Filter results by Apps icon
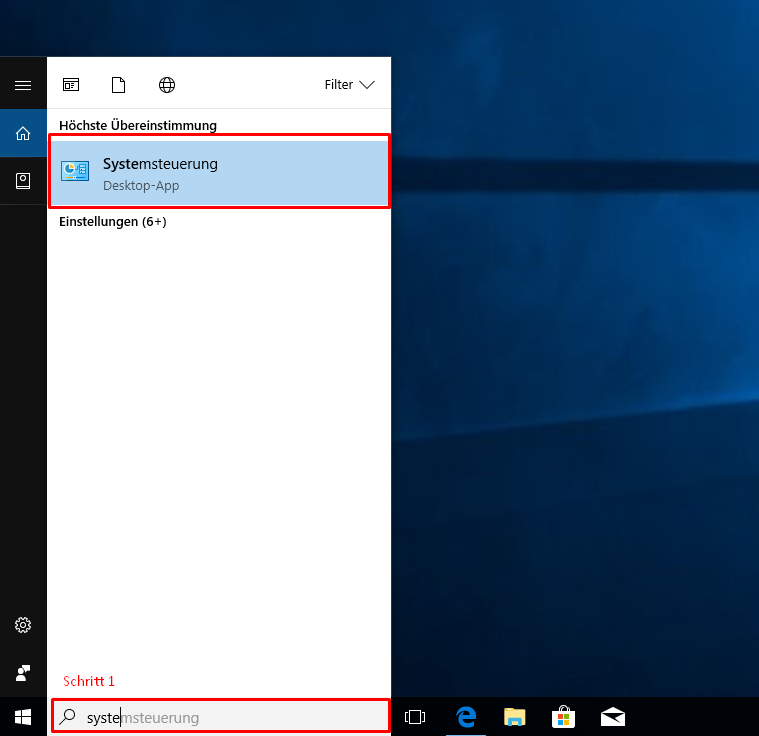Viewport: 759px width, 736px height. (x=71, y=85)
